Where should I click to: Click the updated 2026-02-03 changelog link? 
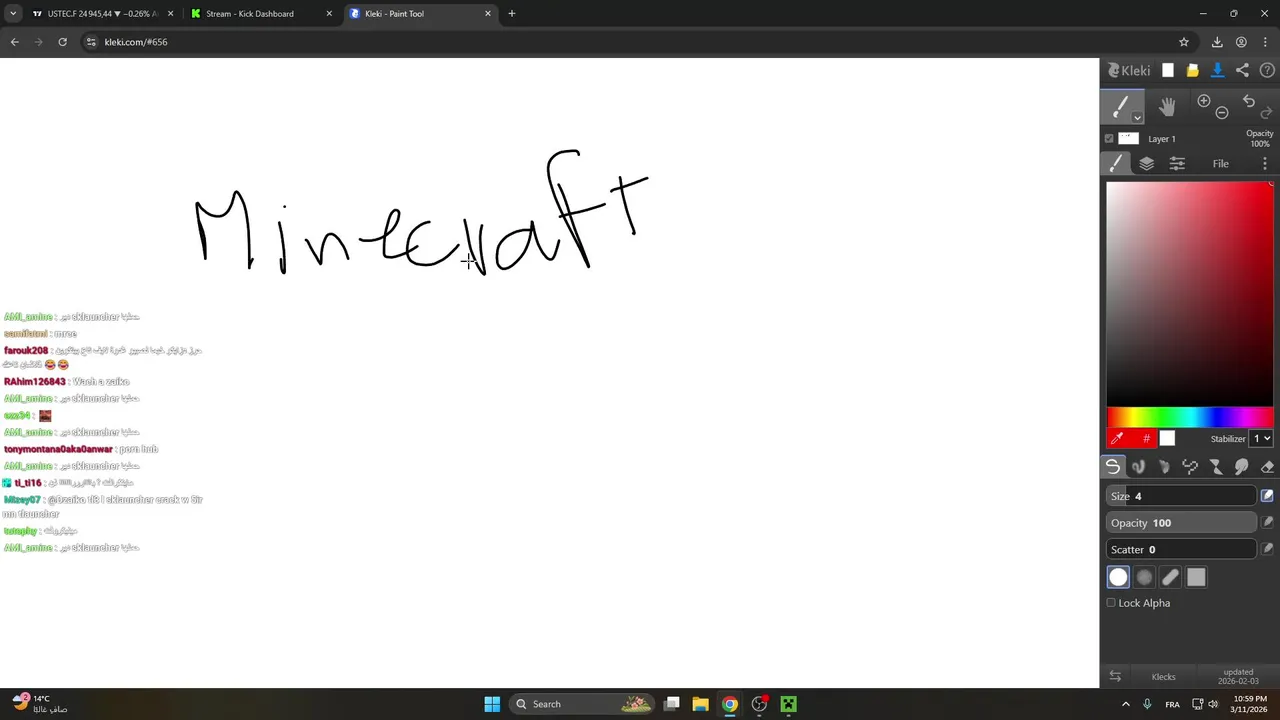pyautogui.click(x=1238, y=676)
